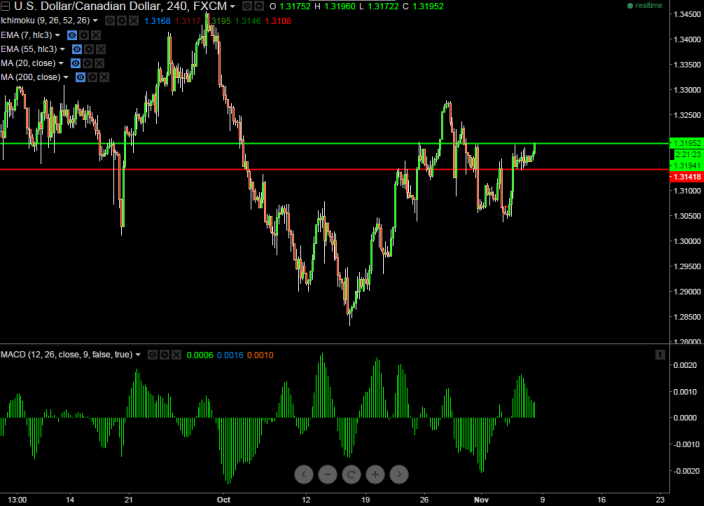Expand the EMA (7, hlc3) dropdown arrow
Screen dimensions: 704x506
coord(57,35)
